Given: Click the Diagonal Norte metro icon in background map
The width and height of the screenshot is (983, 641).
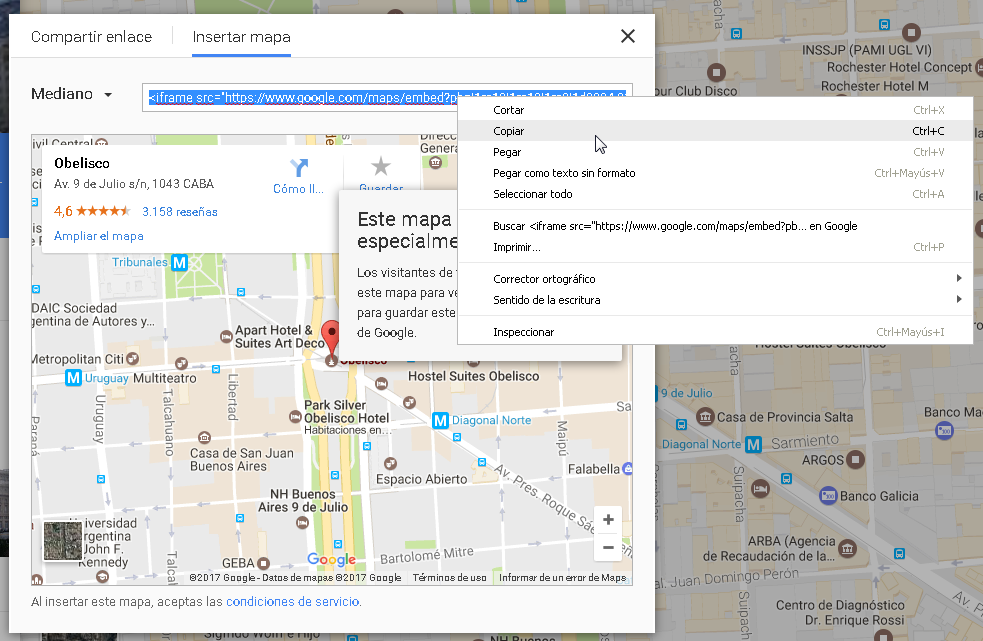Looking at the screenshot, I should (x=753, y=445).
